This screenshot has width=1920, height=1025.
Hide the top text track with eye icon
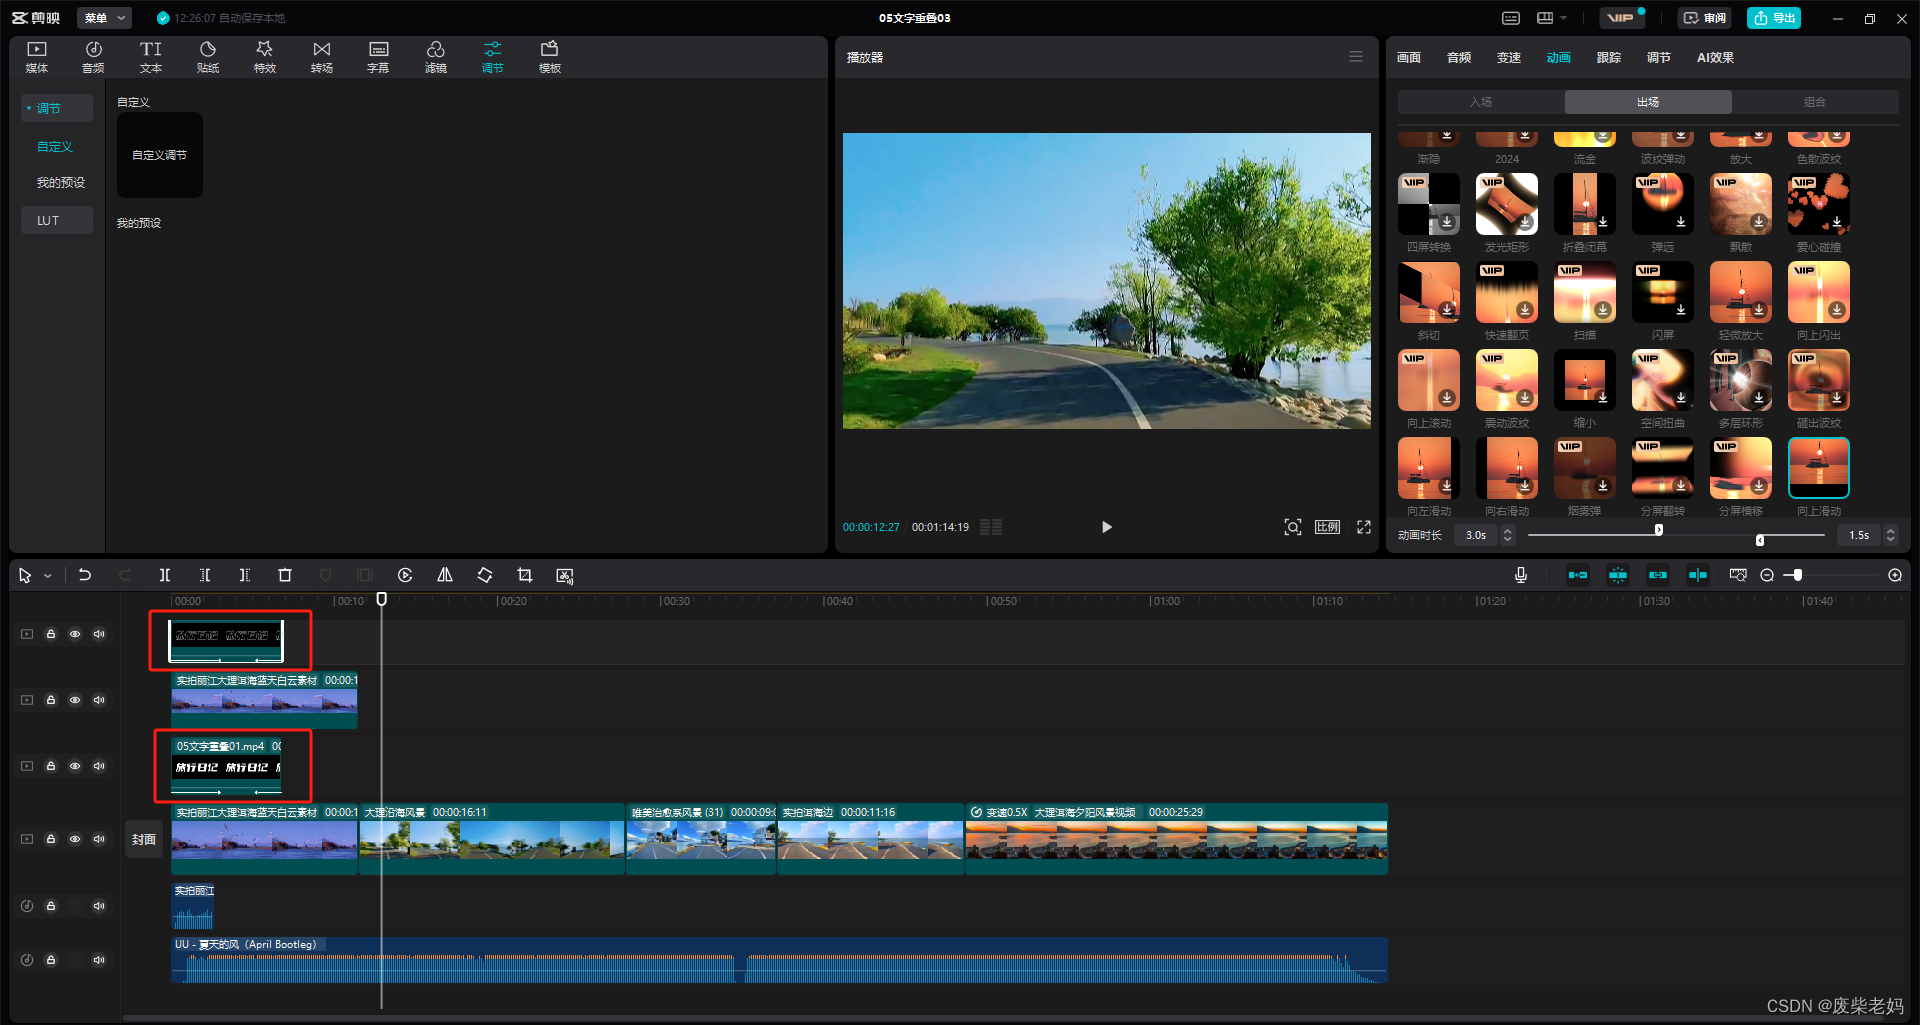pos(75,634)
